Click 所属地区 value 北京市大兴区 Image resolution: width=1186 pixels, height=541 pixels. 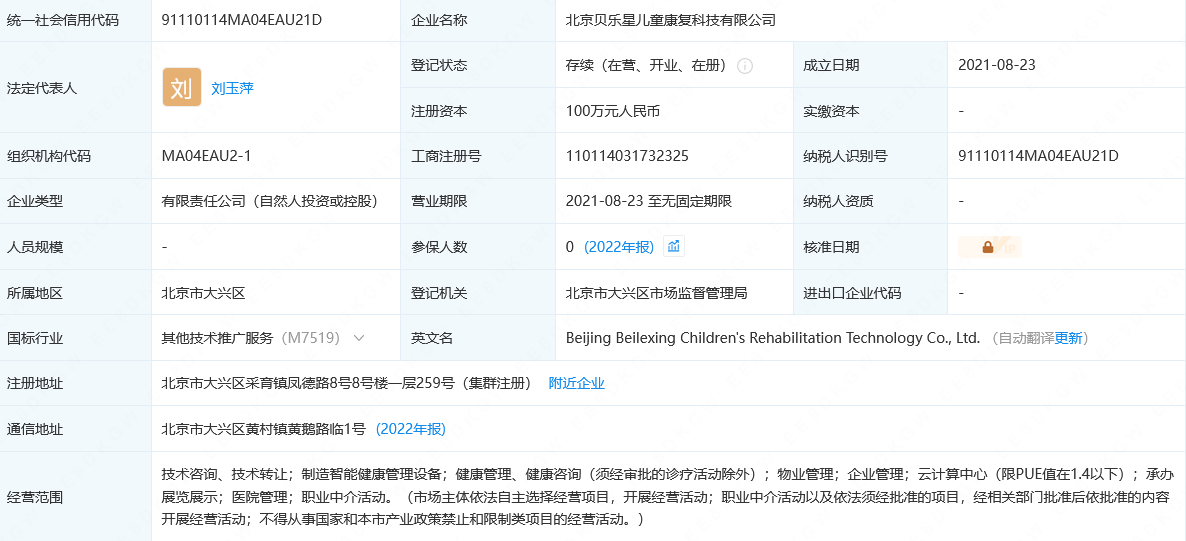203,292
